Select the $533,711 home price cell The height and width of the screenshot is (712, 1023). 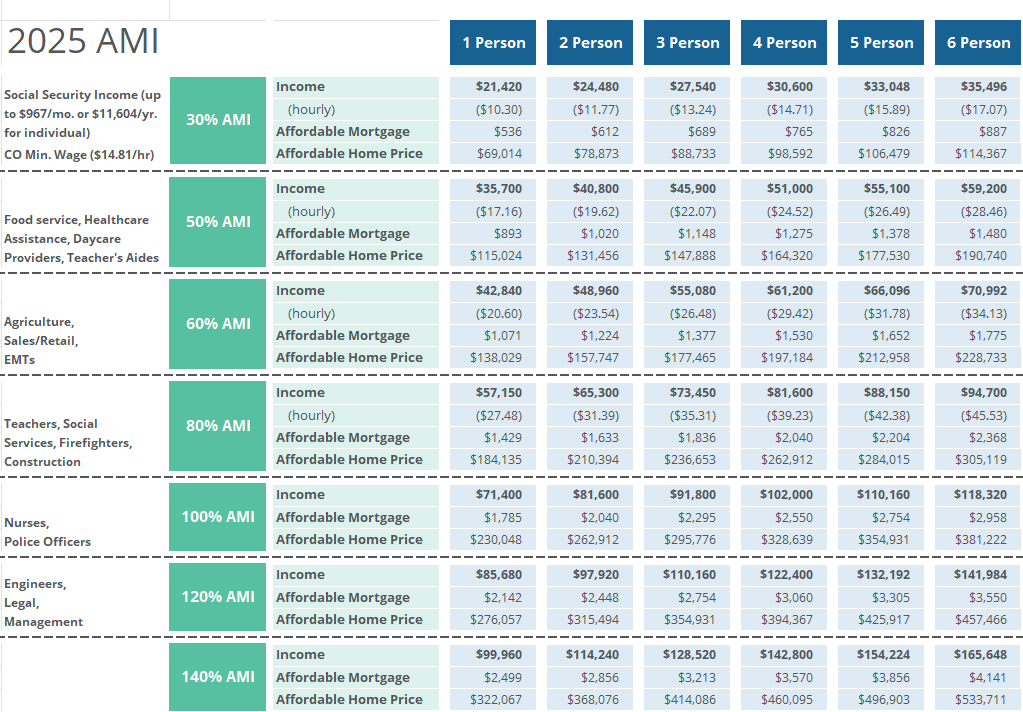[978, 699]
